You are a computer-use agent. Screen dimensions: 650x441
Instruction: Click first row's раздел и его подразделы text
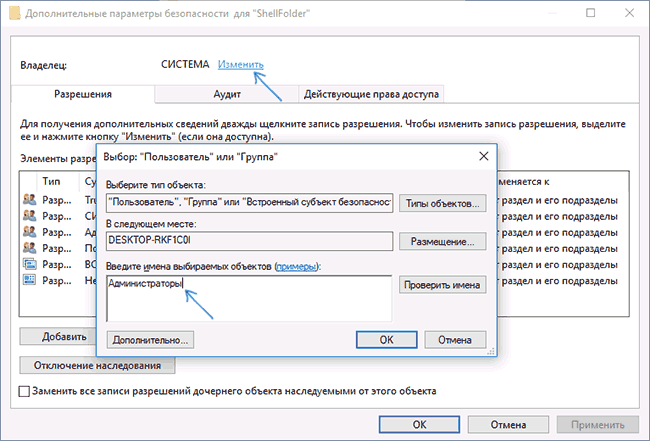(559, 200)
